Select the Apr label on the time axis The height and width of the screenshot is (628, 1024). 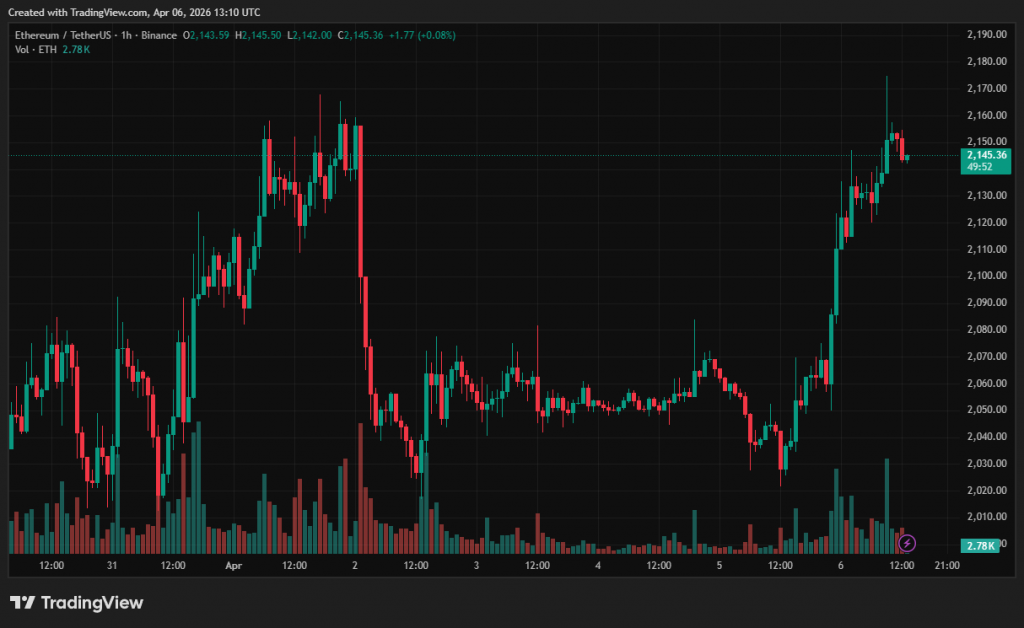233,566
